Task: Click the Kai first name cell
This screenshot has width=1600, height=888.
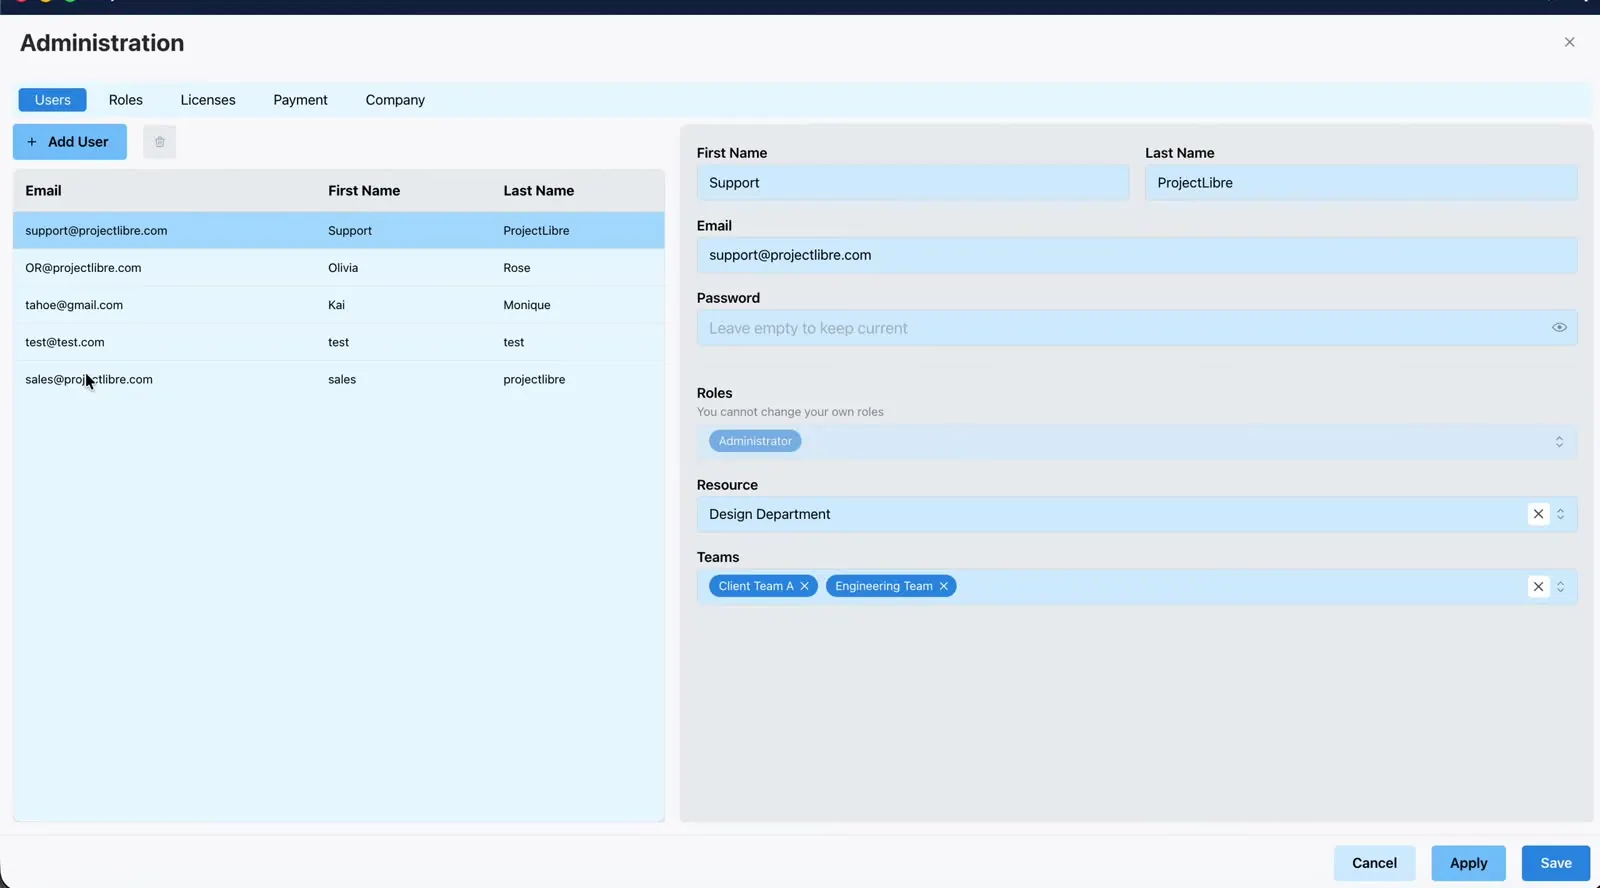Action: click(336, 305)
